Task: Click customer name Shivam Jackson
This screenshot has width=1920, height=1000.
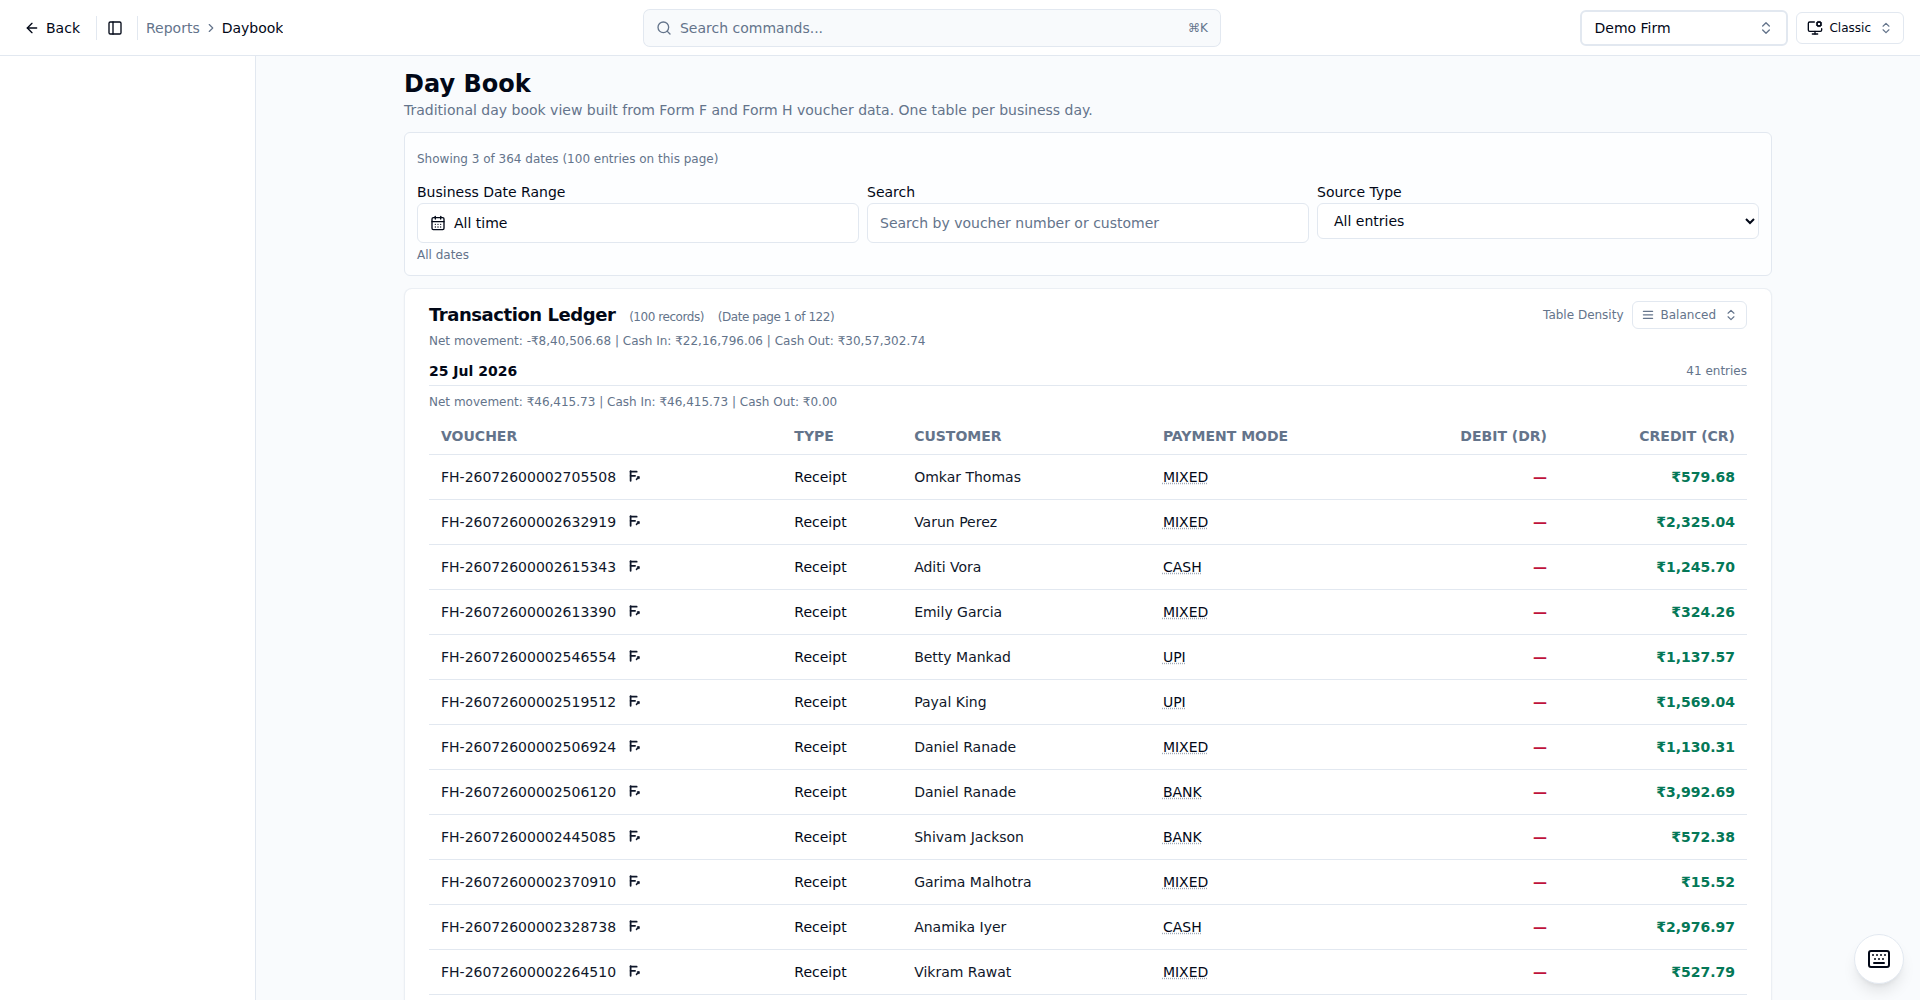Action: [x=968, y=837]
